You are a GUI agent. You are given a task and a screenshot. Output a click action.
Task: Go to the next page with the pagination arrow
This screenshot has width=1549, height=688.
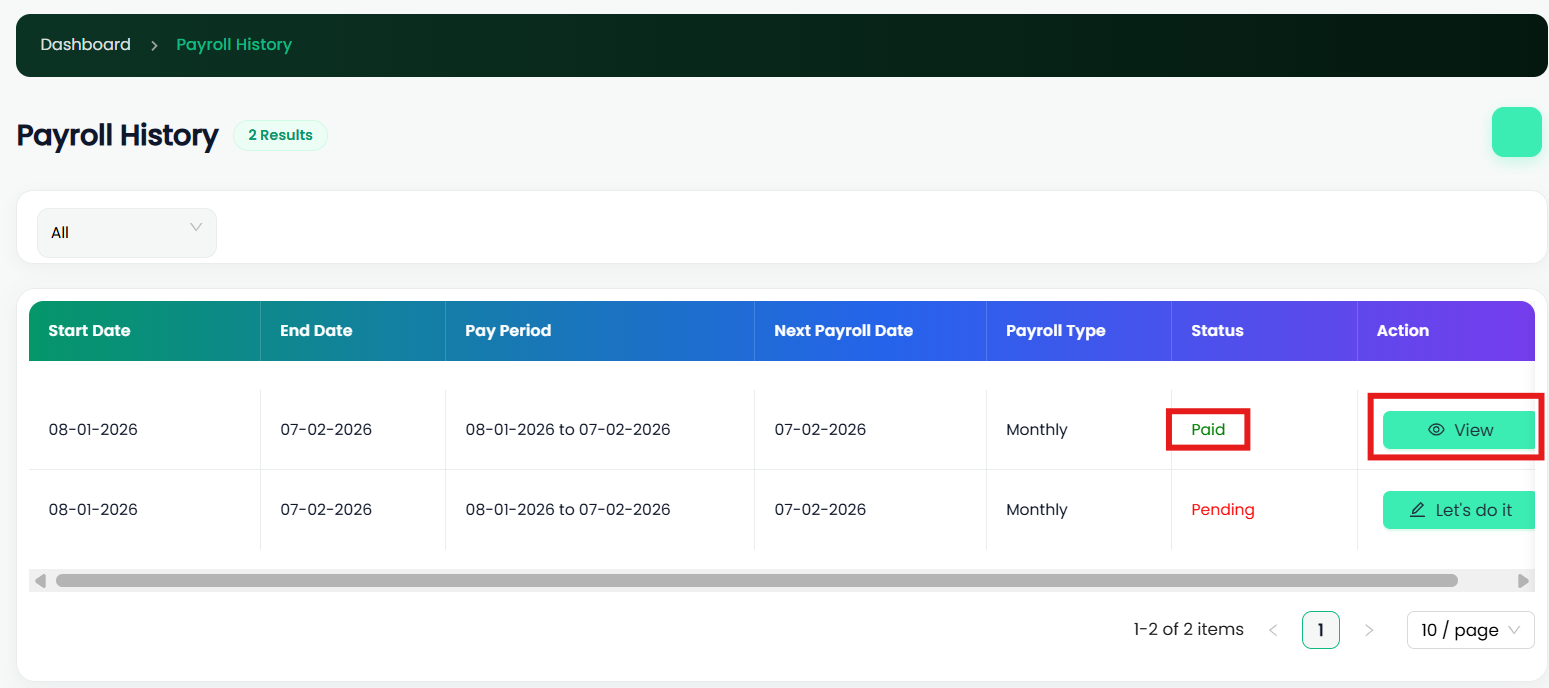tap(1369, 630)
